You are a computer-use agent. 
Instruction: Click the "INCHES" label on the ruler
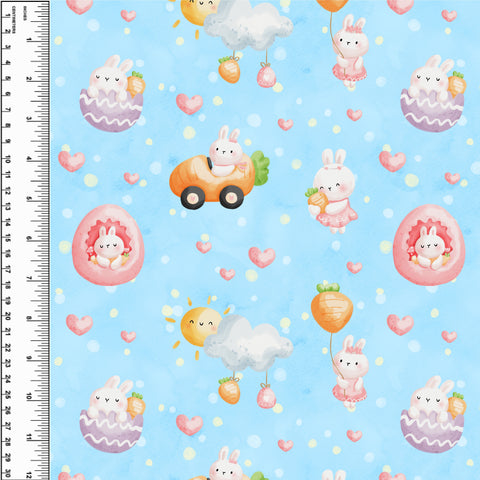click(25, 14)
